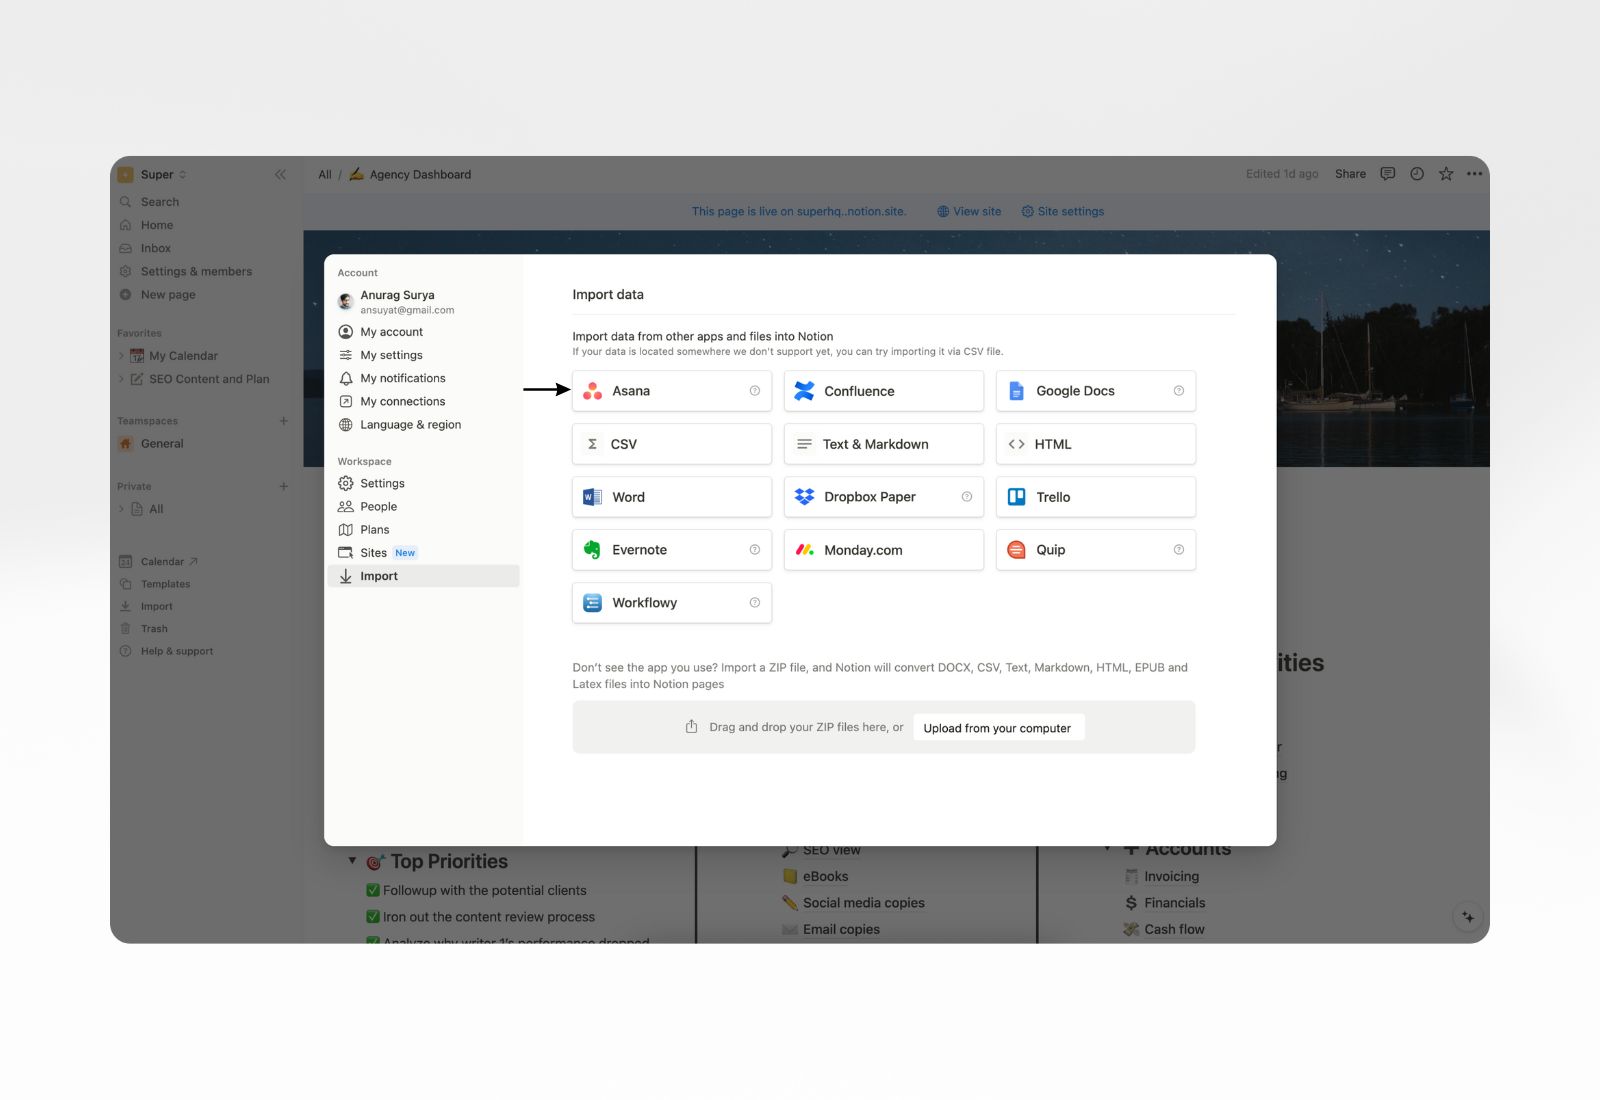Open My settings in the modal
1600x1100 pixels.
[424, 355]
